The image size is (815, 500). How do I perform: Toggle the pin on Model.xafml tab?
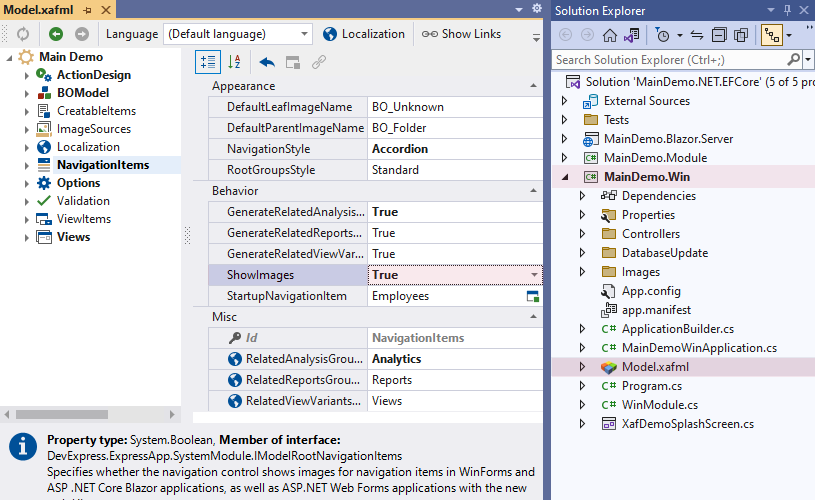[87, 10]
